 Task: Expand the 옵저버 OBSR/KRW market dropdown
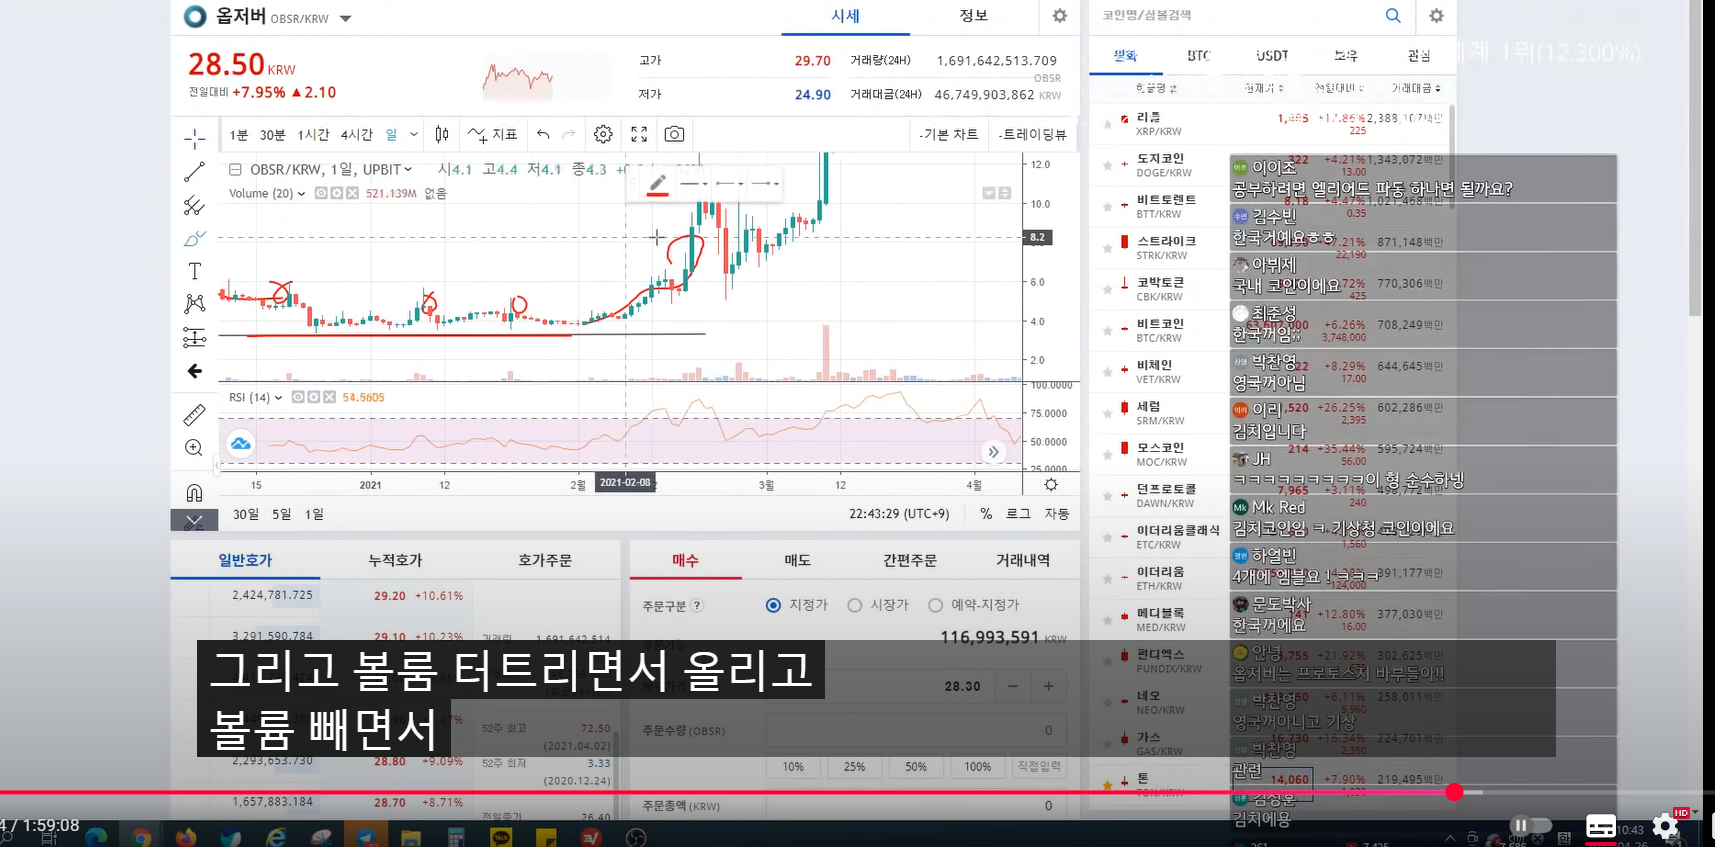tap(345, 19)
